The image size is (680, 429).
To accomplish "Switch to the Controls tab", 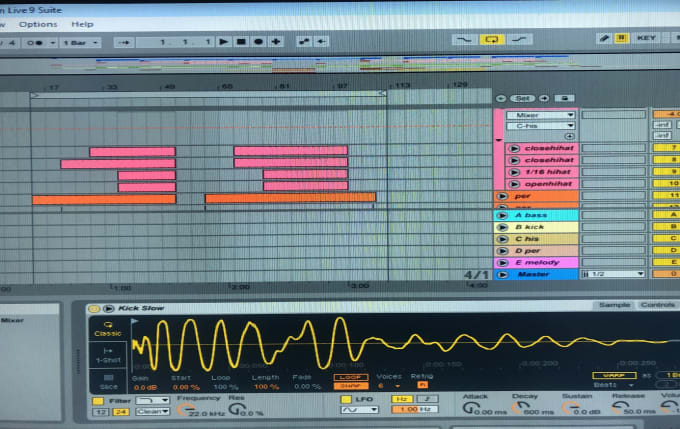I will click(657, 305).
